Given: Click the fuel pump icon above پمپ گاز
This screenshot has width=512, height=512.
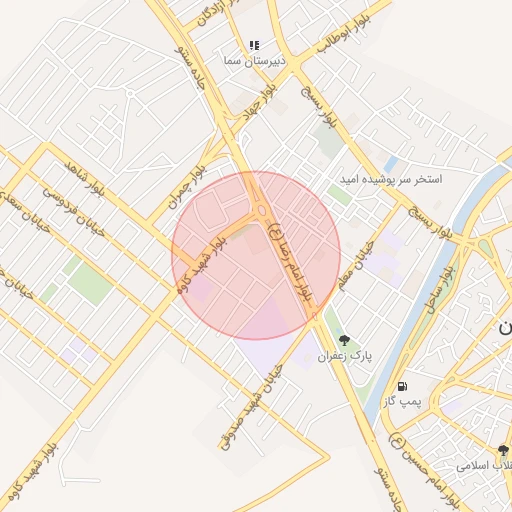Looking at the screenshot, I should (x=403, y=387).
